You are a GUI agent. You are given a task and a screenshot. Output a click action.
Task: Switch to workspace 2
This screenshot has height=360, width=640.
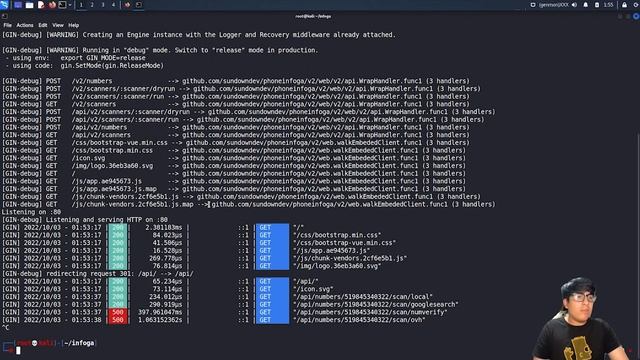[92, 5]
